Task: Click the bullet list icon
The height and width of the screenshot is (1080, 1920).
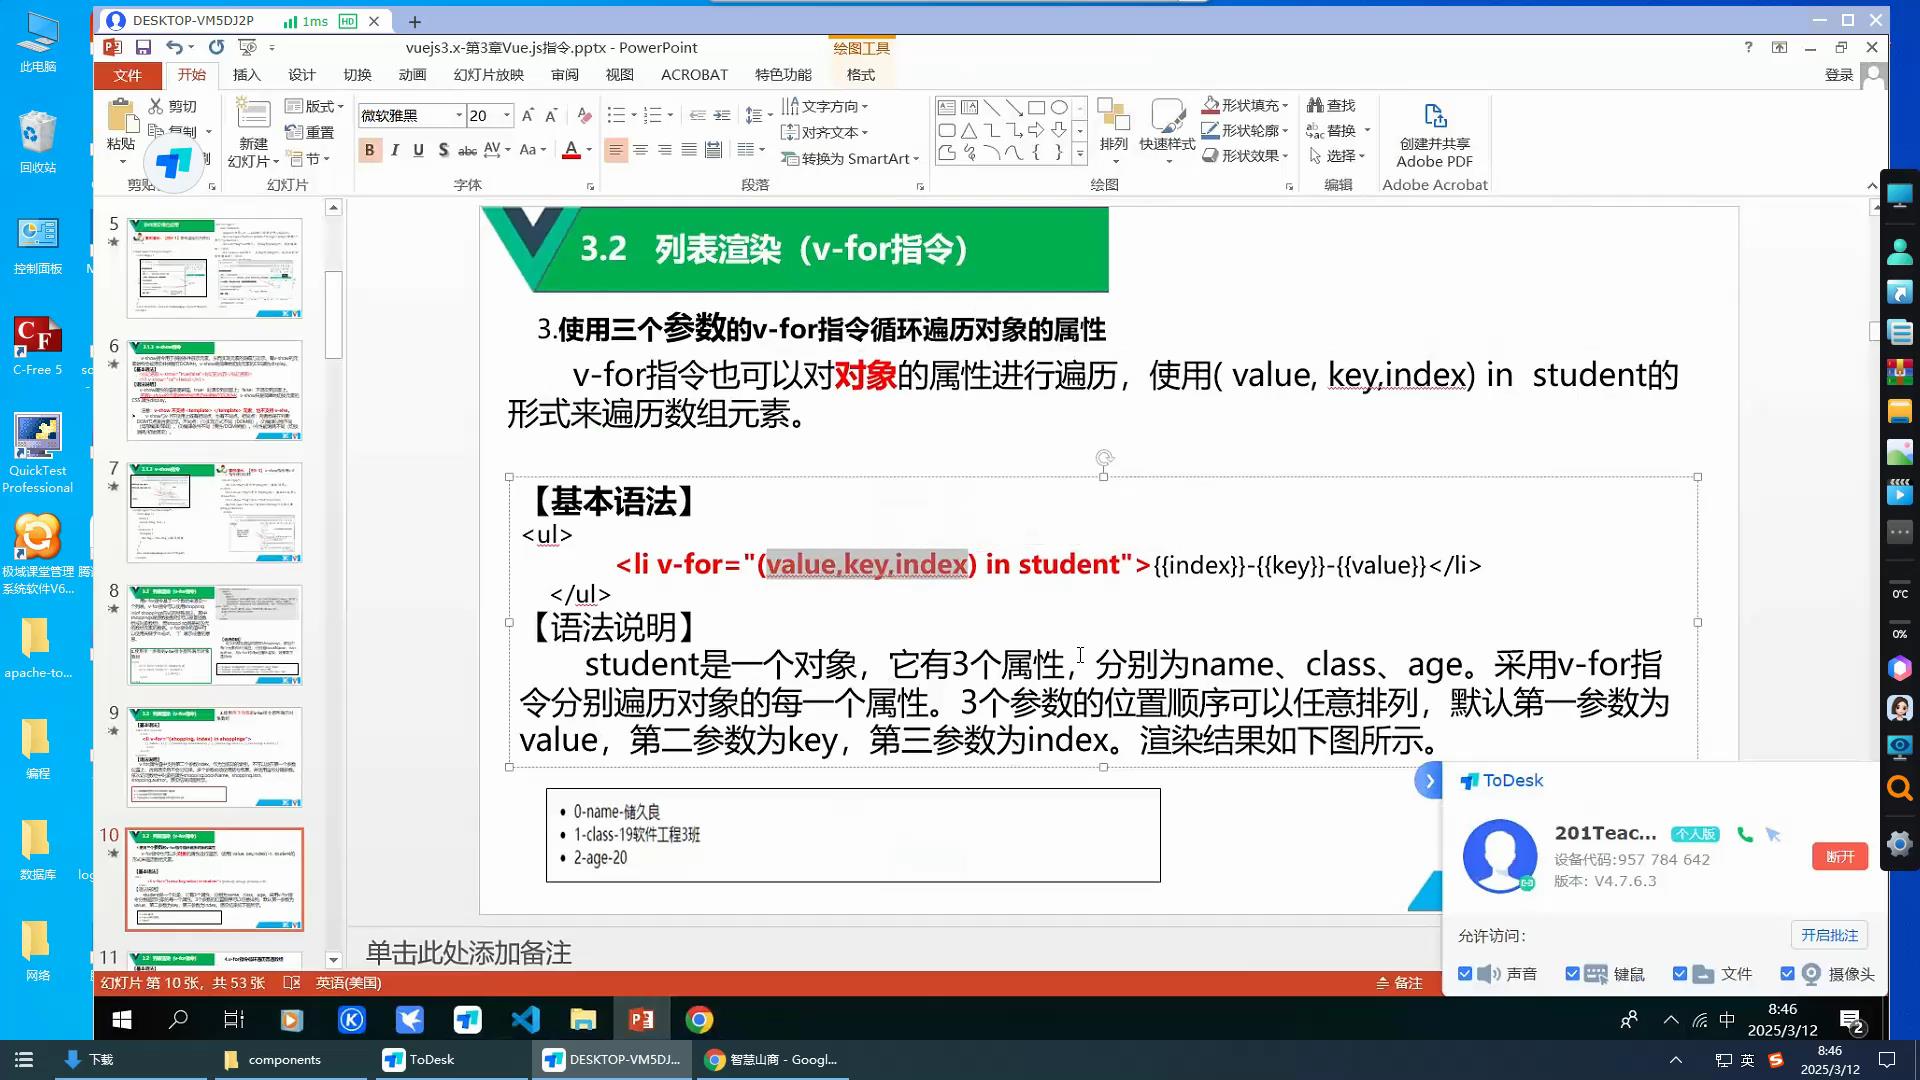Action: [x=616, y=115]
